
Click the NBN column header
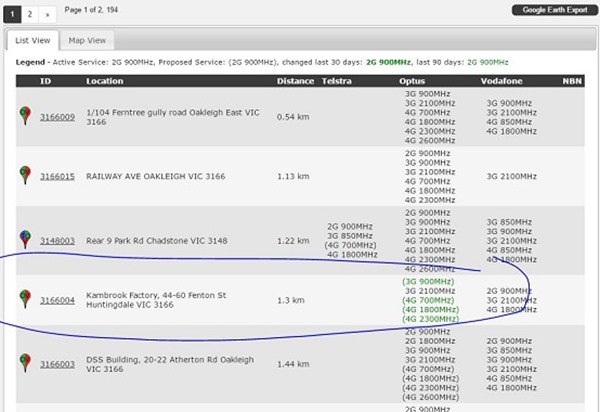pyautogui.click(x=572, y=81)
